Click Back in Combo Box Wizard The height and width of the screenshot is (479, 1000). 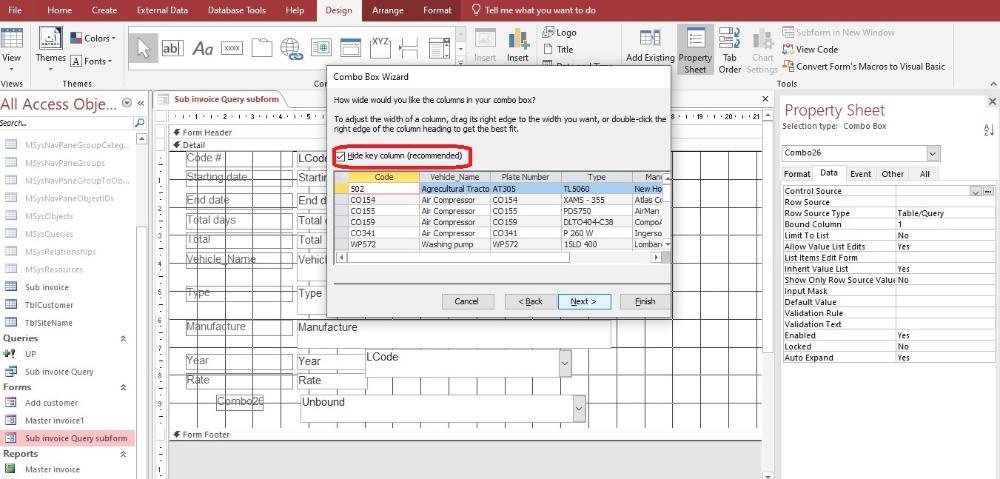click(x=530, y=301)
